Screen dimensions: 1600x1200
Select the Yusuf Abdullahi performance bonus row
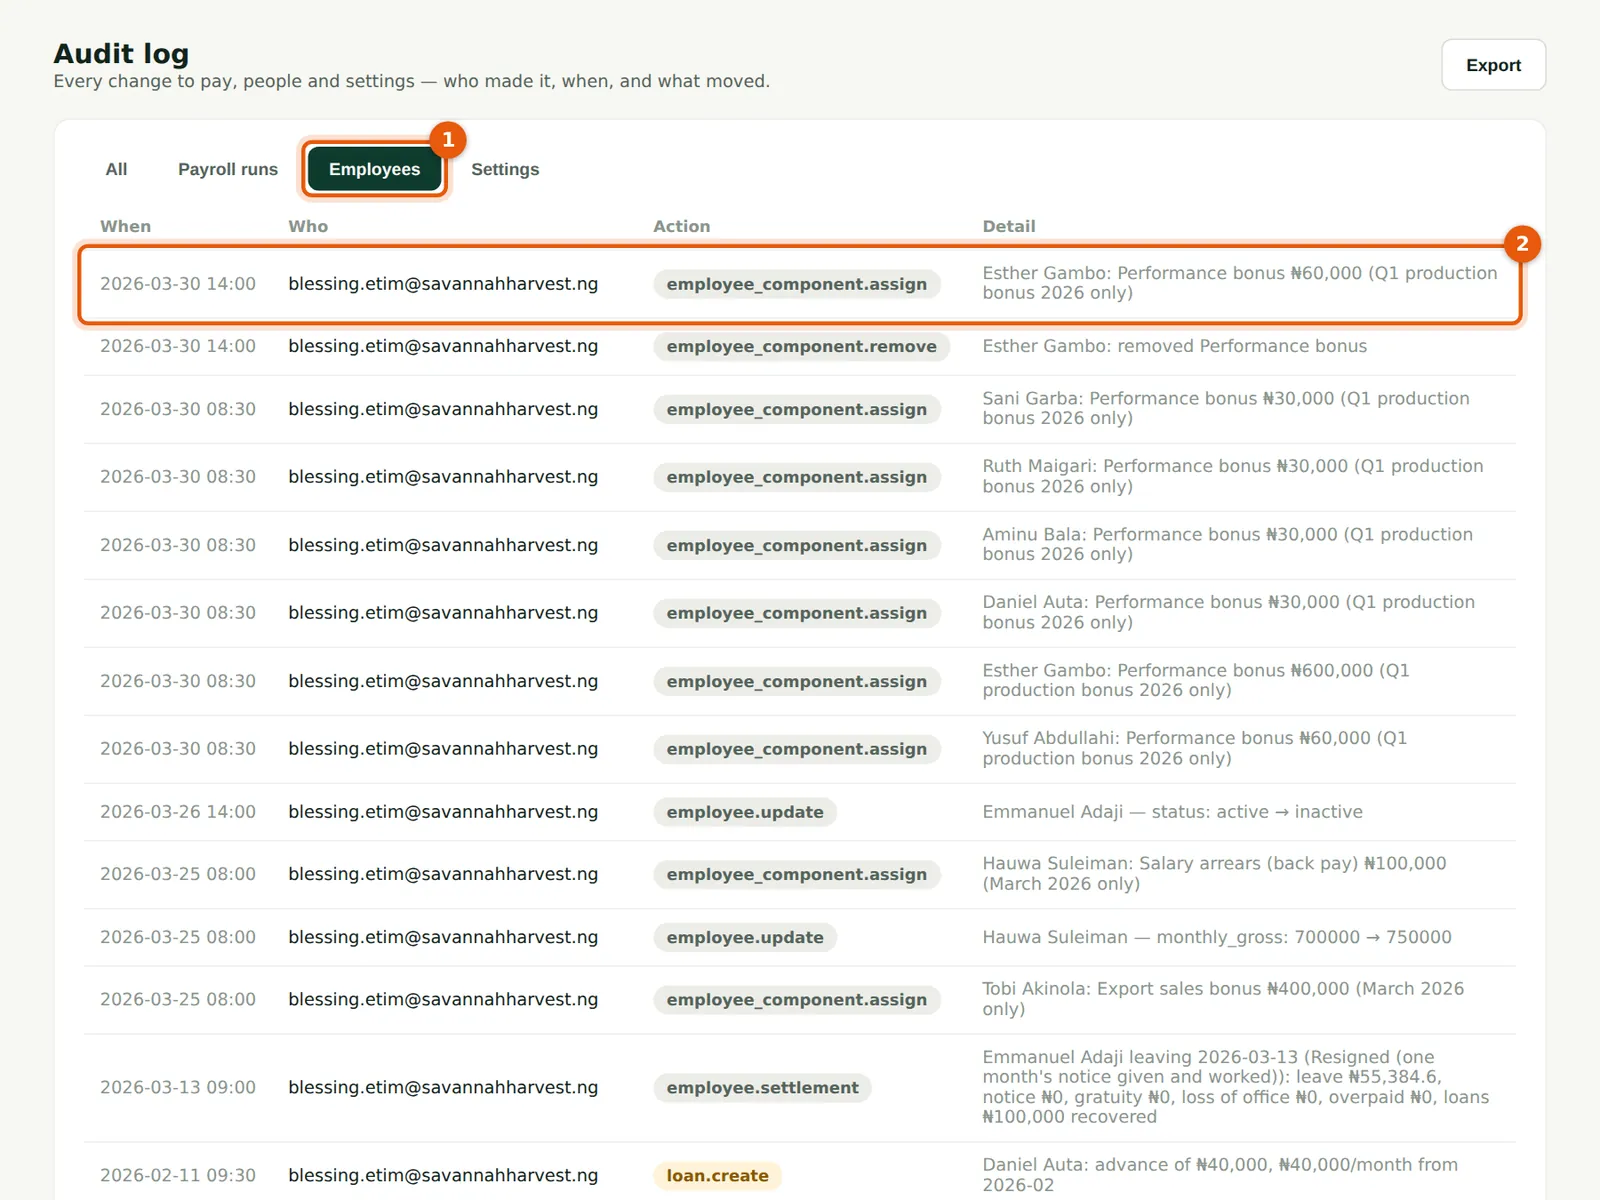point(800,749)
